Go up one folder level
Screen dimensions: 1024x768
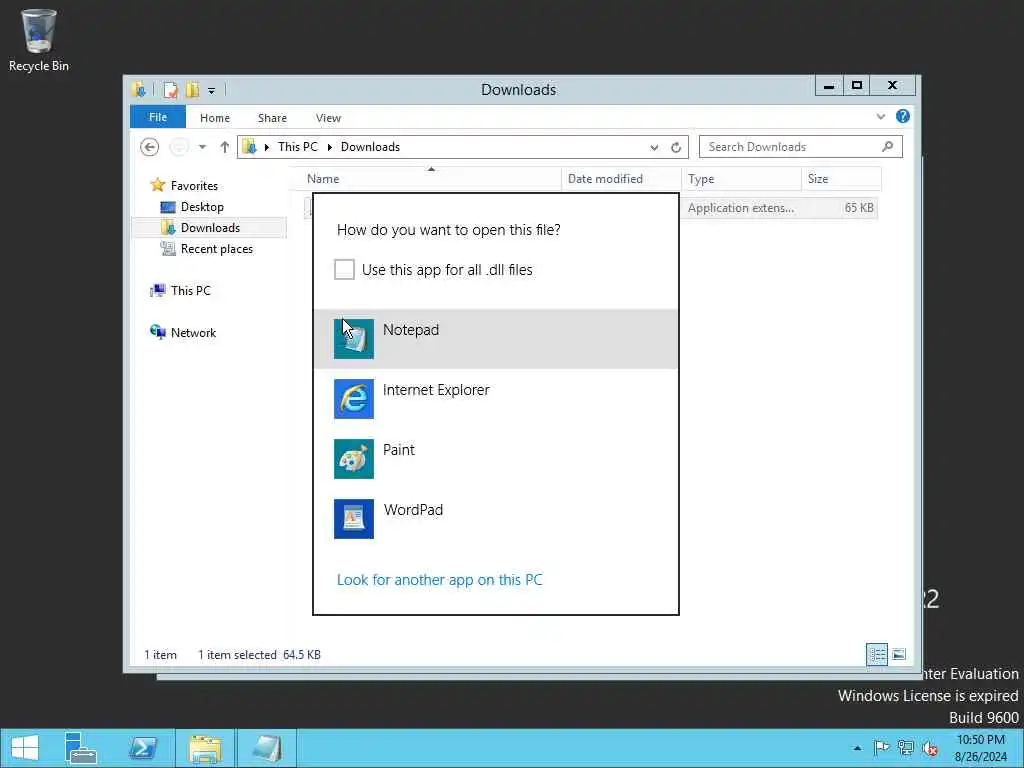(x=225, y=147)
